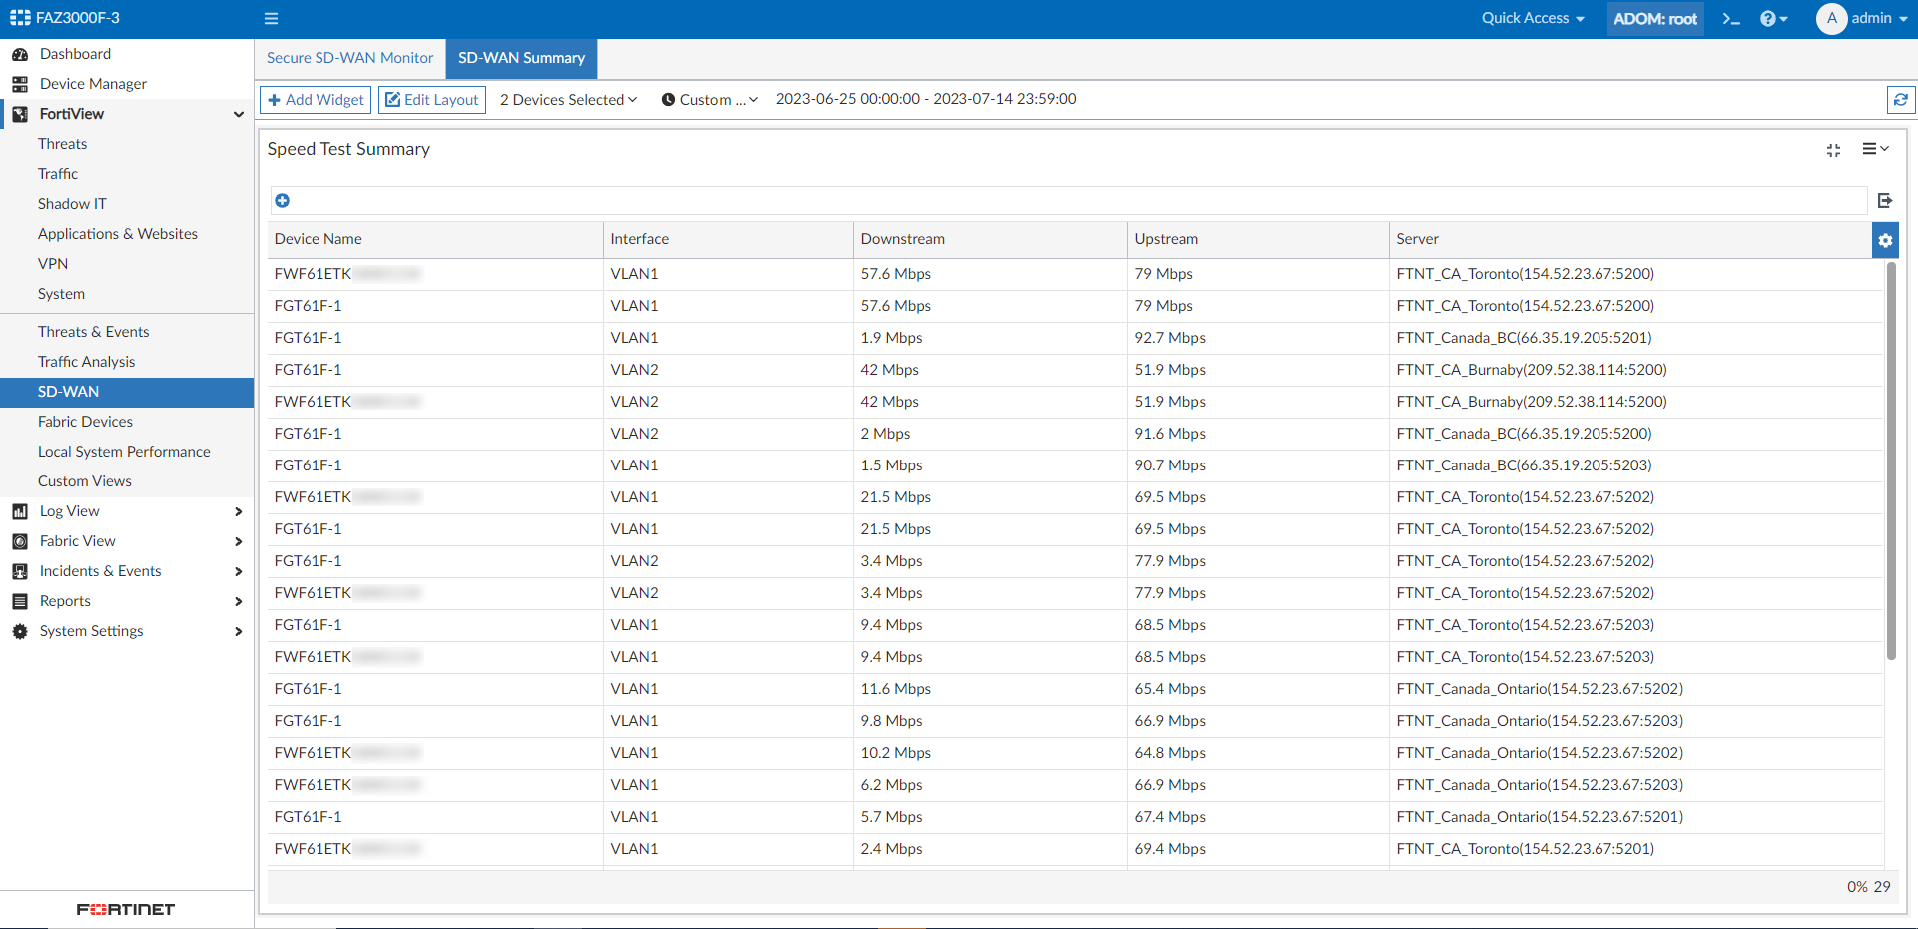Open the Custom time range dropdown
This screenshot has height=929, width=1918.
pos(709,100)
